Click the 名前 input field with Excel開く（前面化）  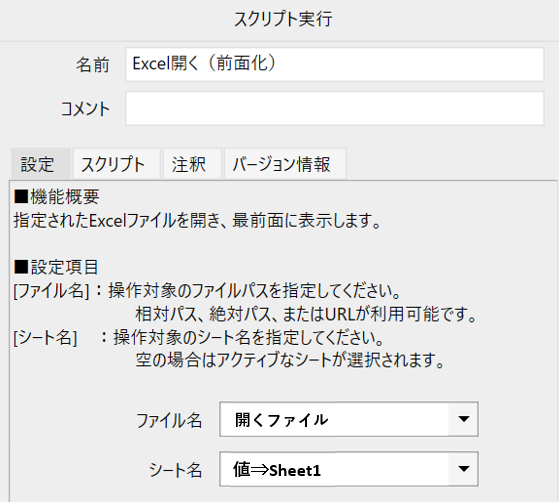(334, 65)
